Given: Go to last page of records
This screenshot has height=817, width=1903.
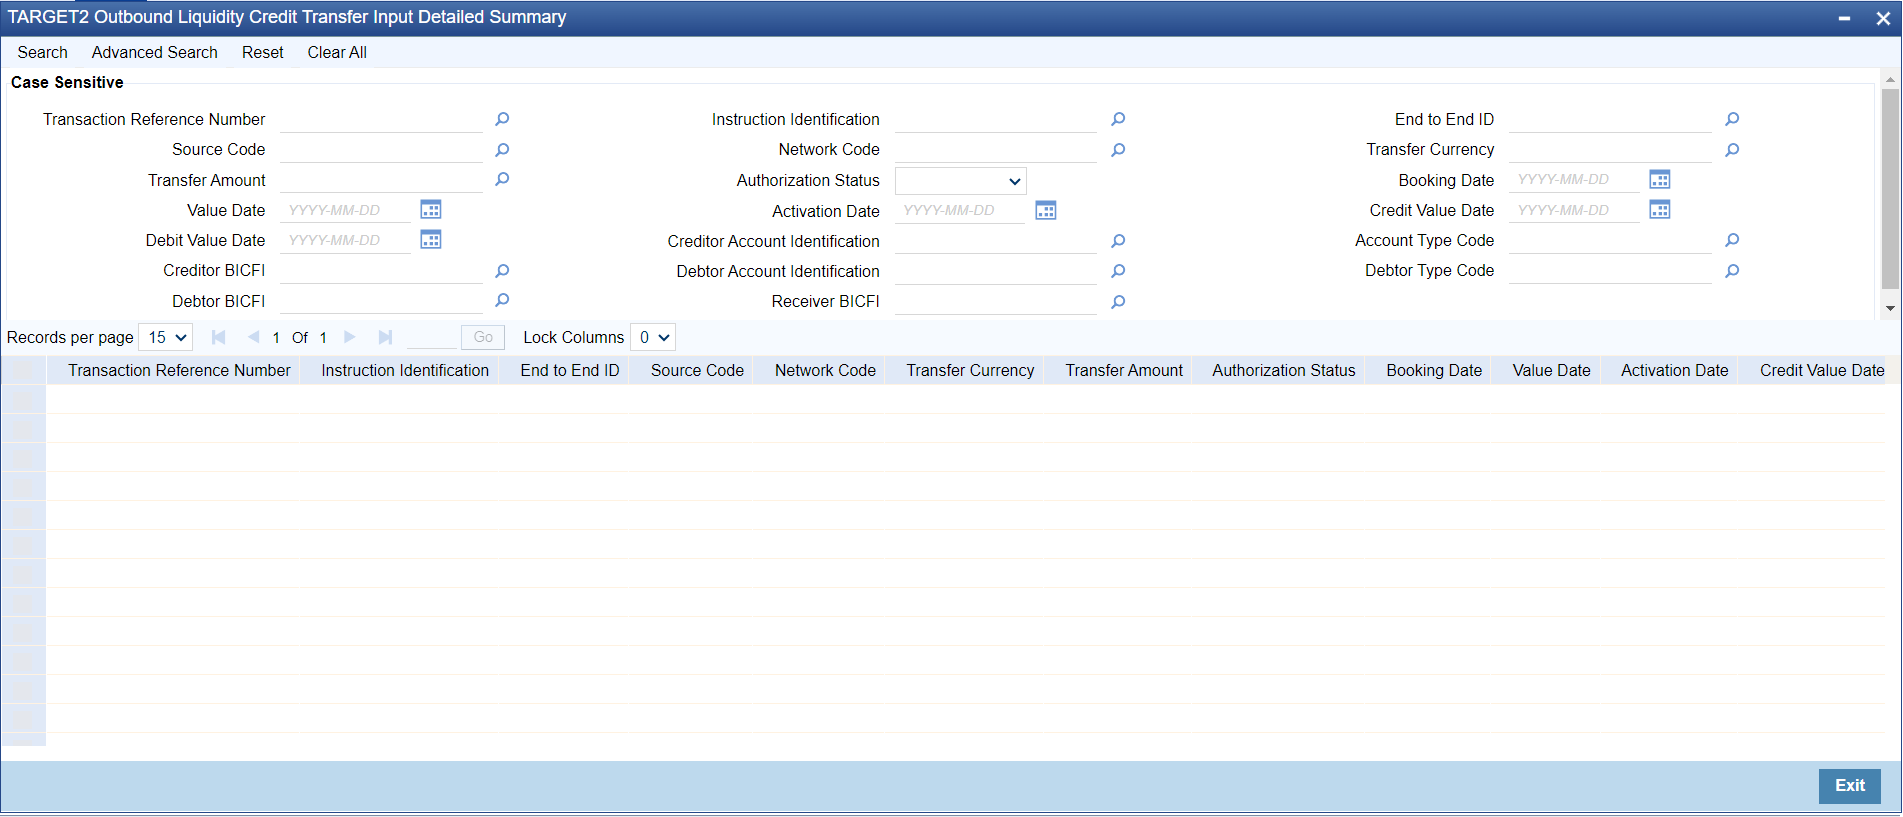Looking at the screenshot, I should click(x=385, y=337).
